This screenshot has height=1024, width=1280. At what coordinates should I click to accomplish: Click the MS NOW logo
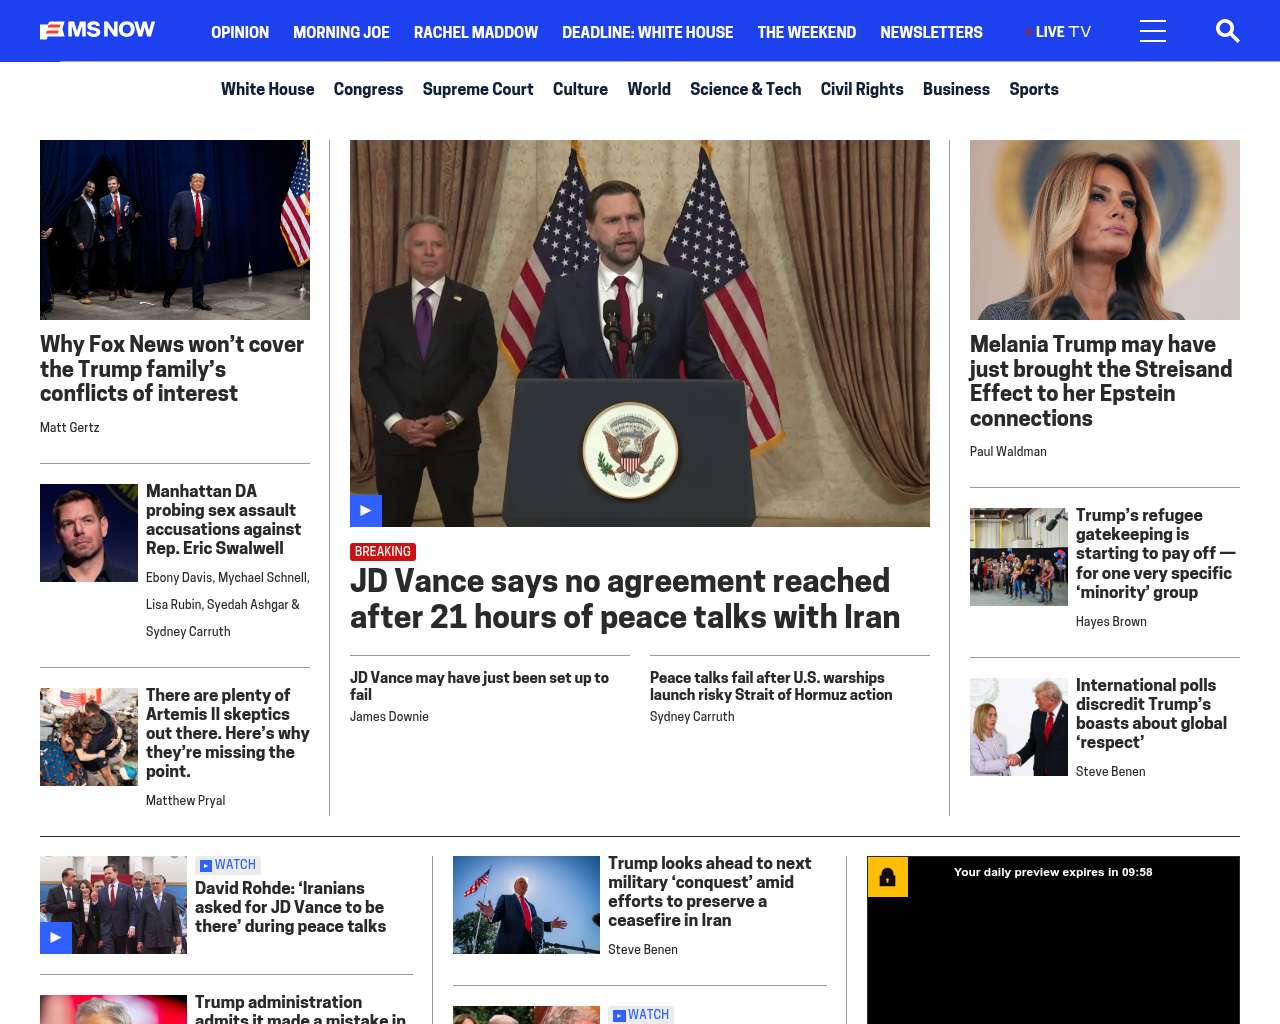point(98,30)
